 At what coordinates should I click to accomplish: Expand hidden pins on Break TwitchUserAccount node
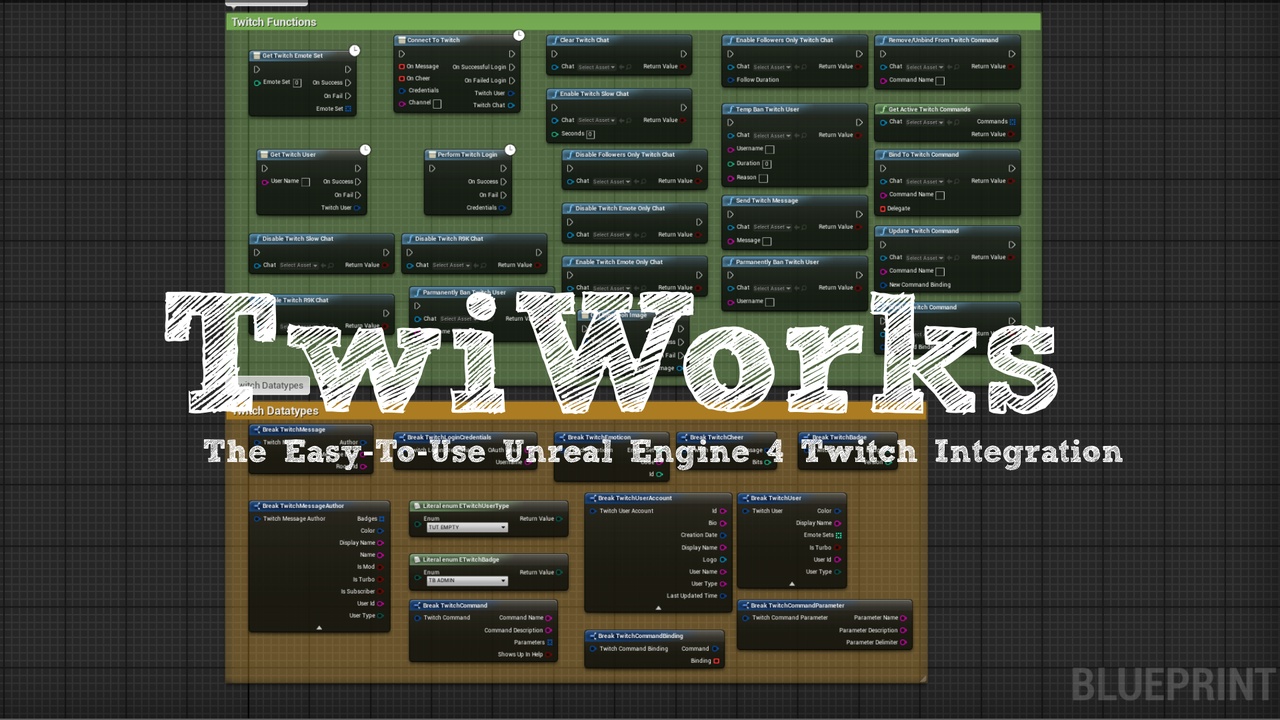coord(658,607)
